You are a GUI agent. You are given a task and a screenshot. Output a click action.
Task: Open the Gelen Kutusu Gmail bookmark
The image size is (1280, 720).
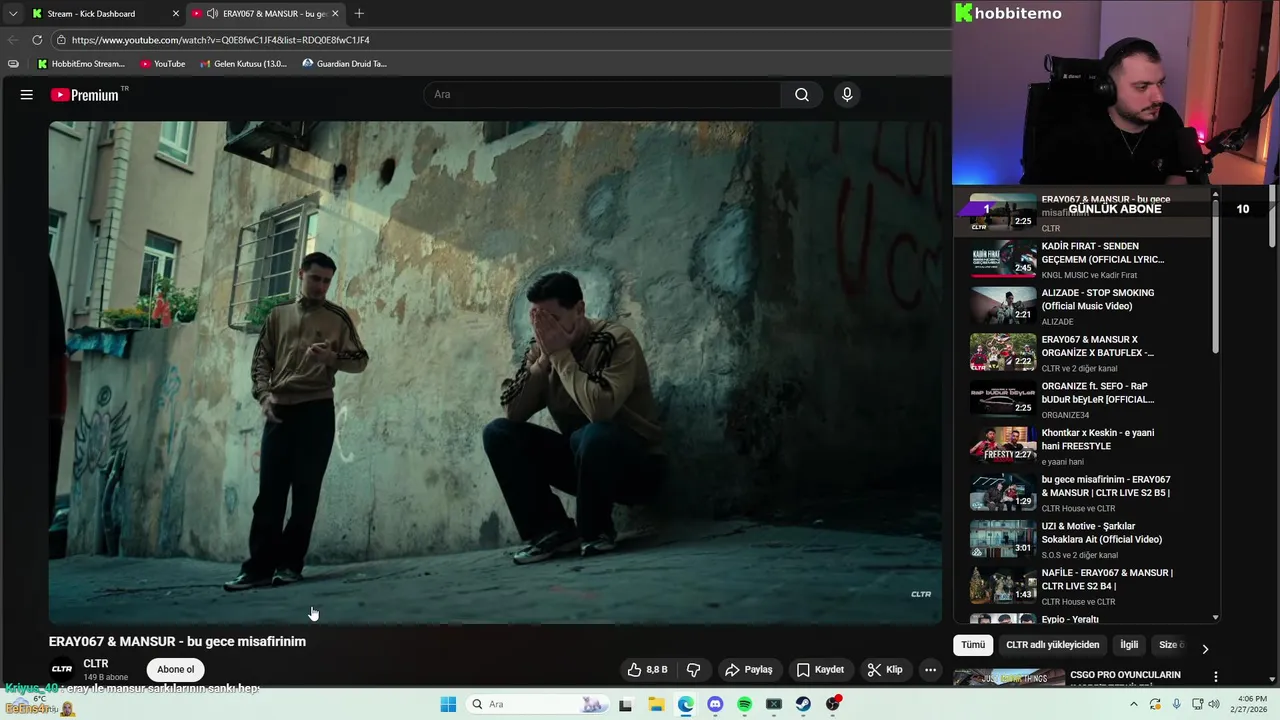pyautogui.click(x=244, y=64)
